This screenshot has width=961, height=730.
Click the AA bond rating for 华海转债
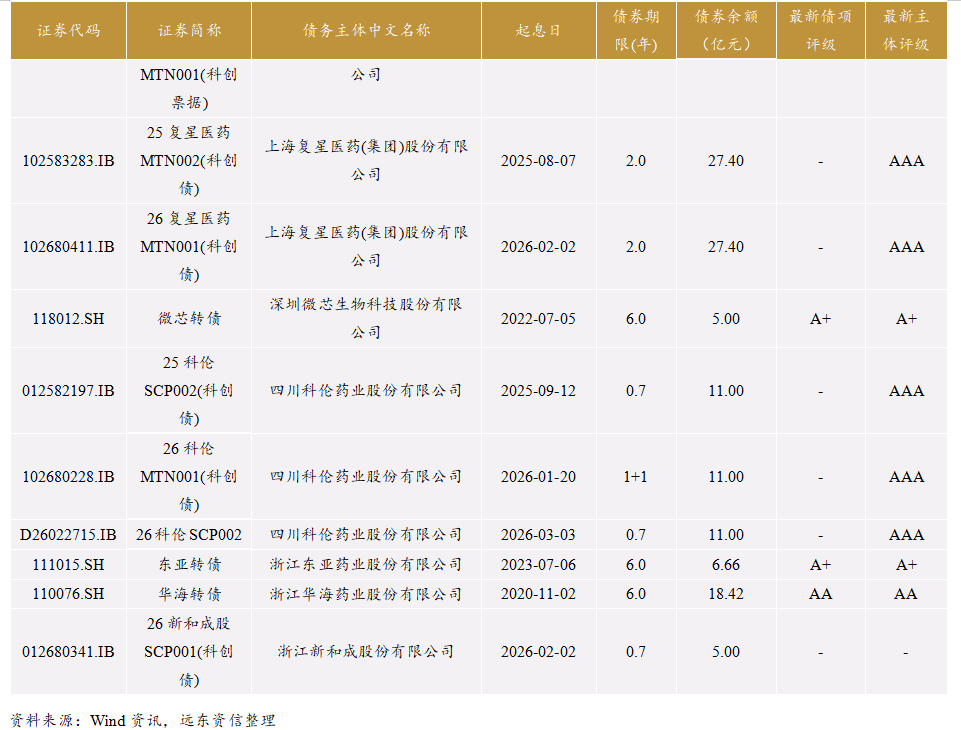821,594
